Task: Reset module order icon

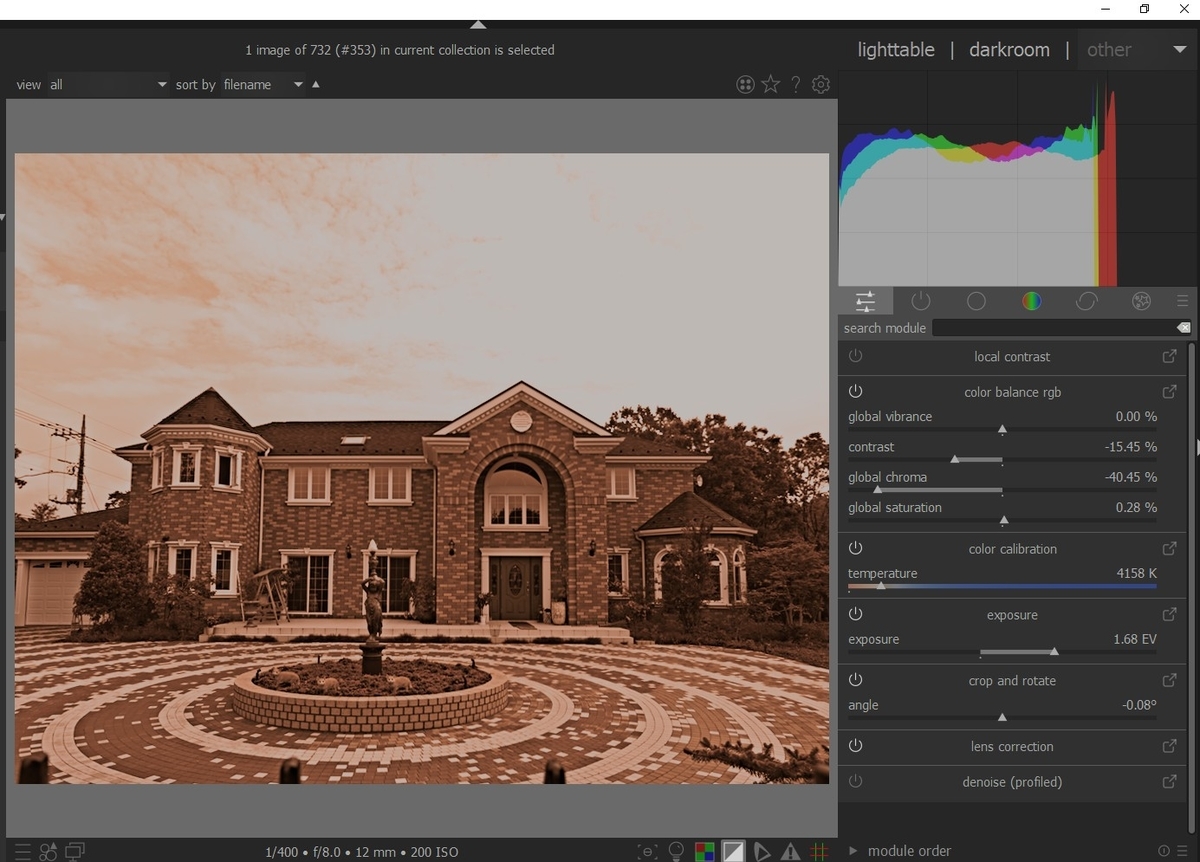Action: tap(1164, 851)
